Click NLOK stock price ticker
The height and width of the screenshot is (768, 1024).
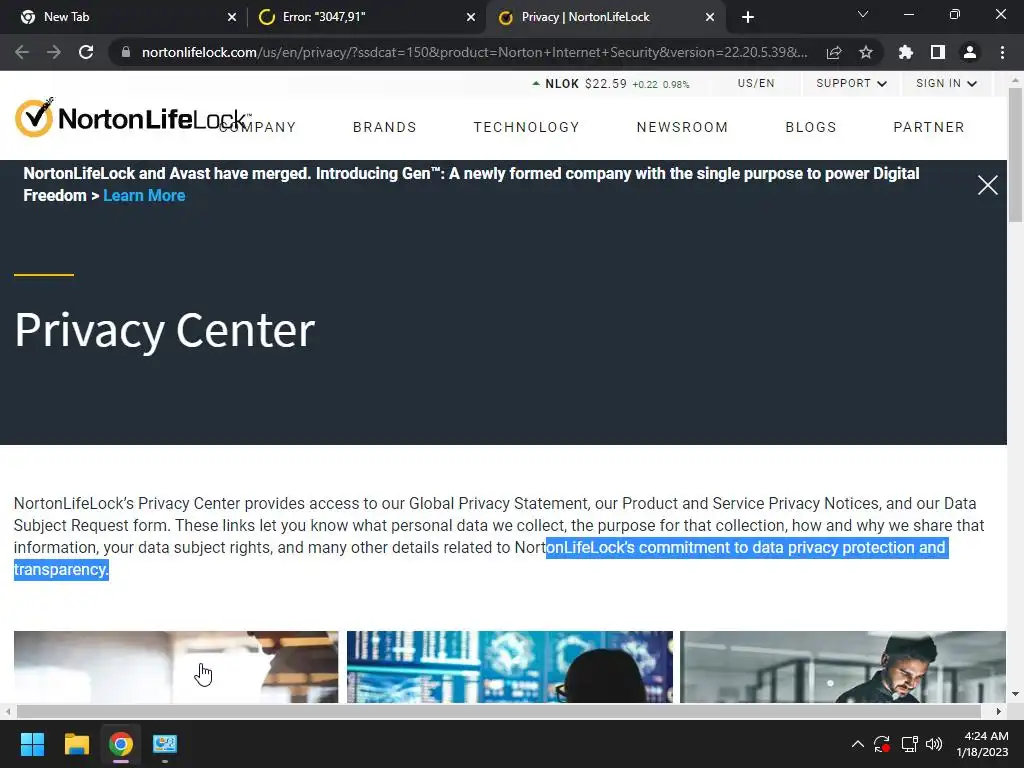coord(611,84)
